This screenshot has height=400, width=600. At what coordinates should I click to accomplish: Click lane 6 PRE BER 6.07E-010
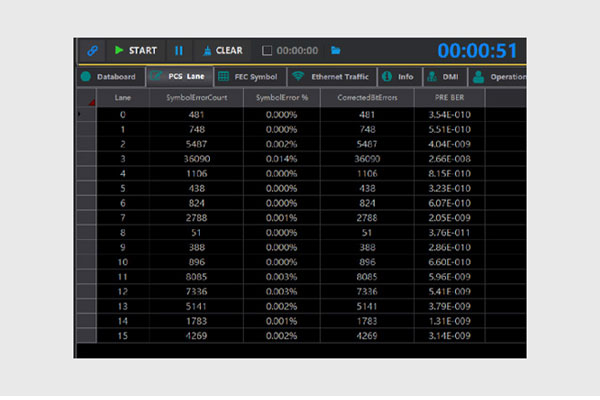tap(449, 203)
